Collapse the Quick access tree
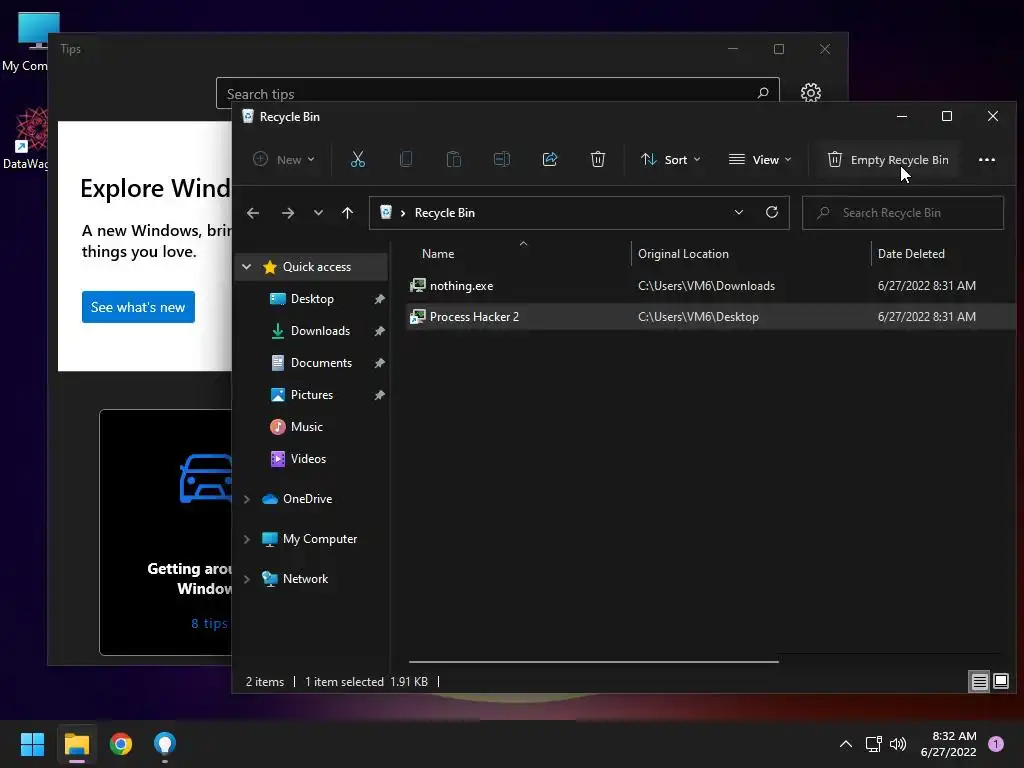 (247, 266)
